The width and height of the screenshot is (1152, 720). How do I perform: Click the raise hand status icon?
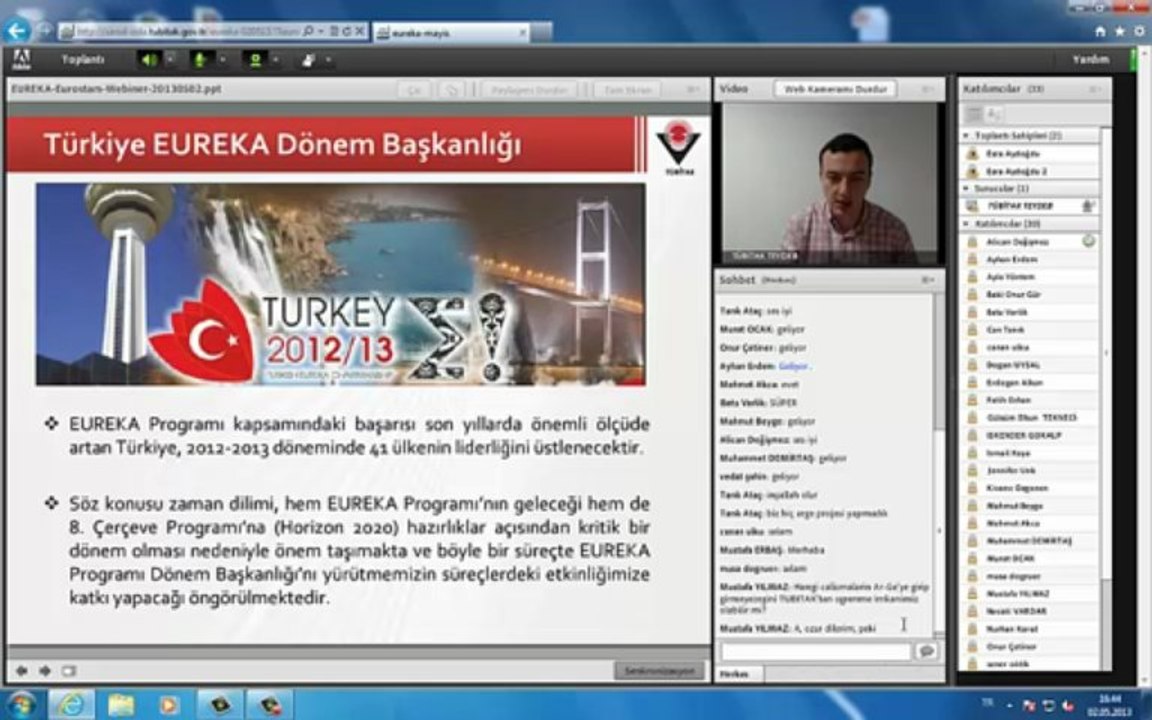[x=309, y=60]
